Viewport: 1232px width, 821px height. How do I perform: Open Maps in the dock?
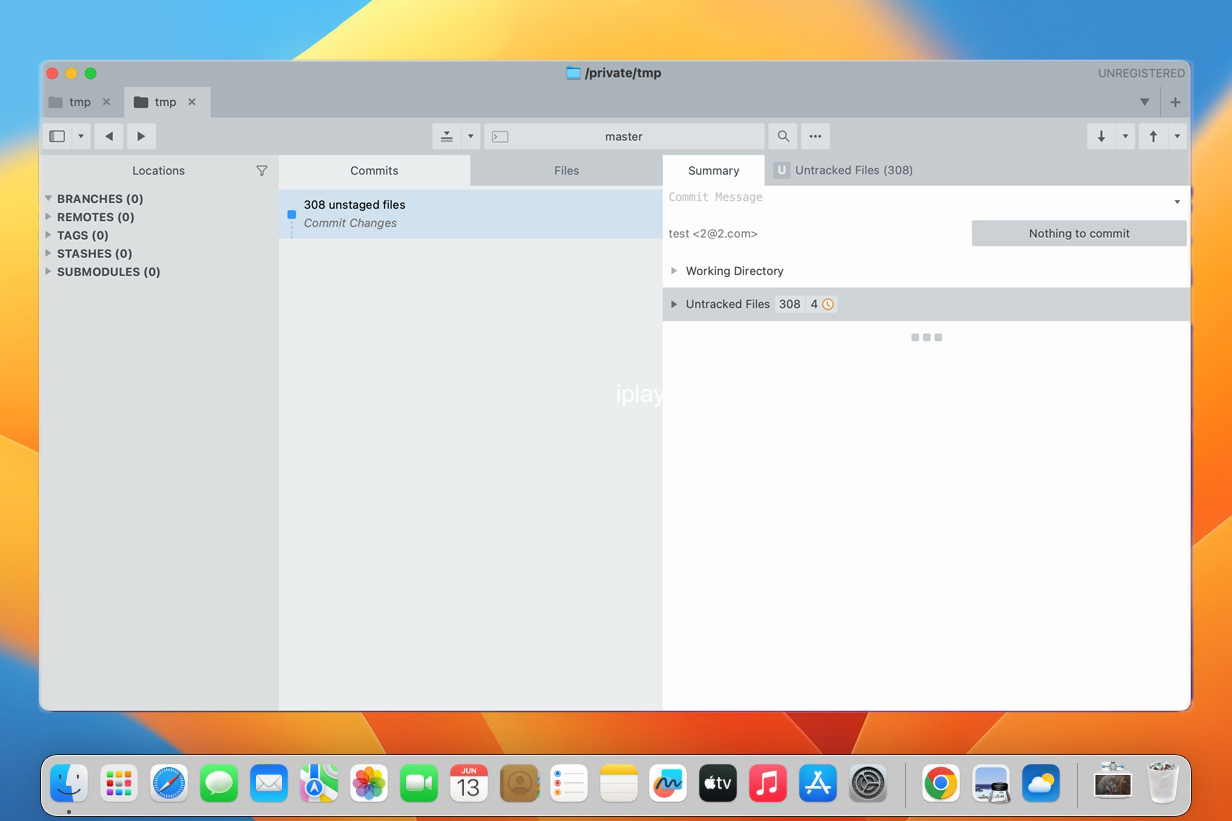[x=319, y=784]
